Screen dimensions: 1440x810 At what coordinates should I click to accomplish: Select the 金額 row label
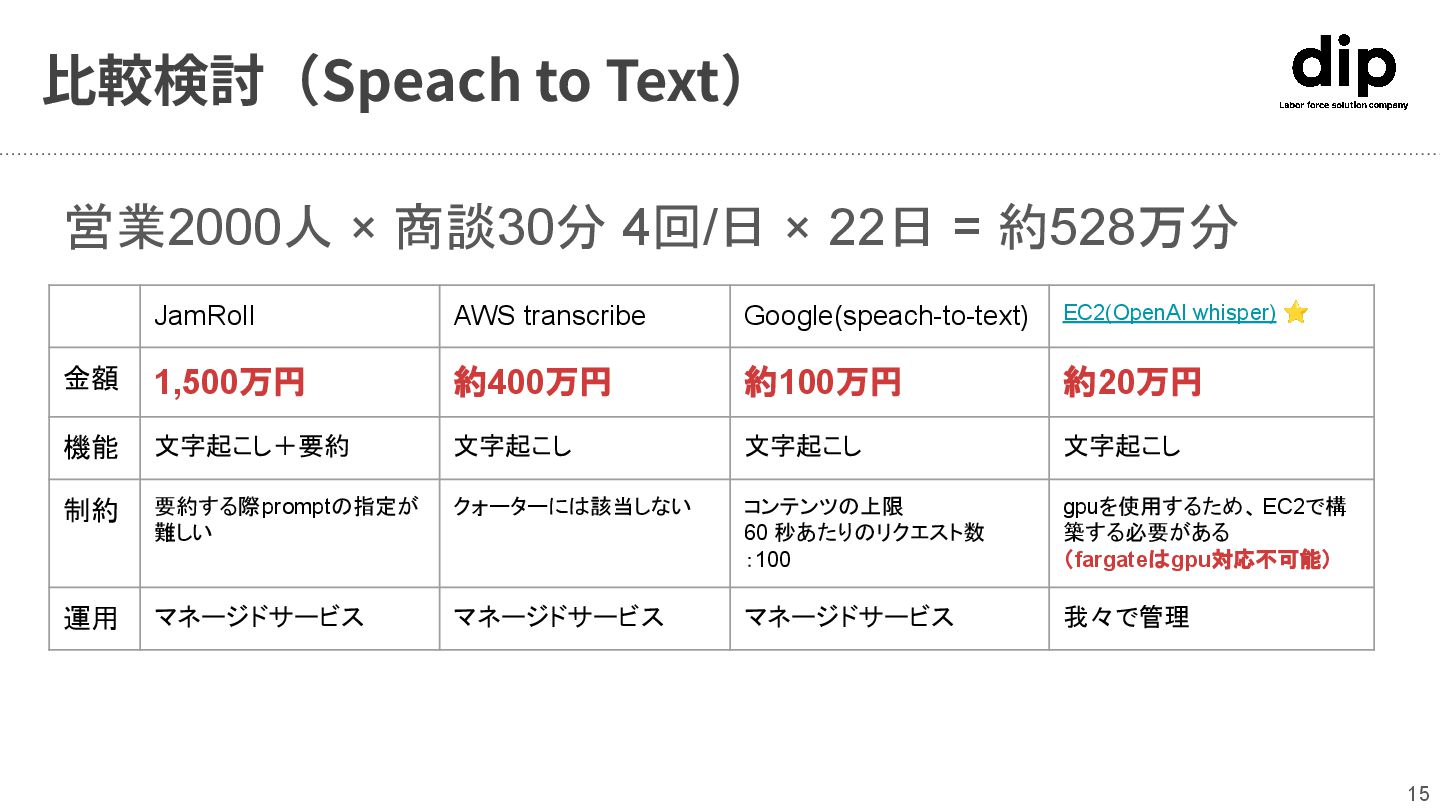[92, 380]
